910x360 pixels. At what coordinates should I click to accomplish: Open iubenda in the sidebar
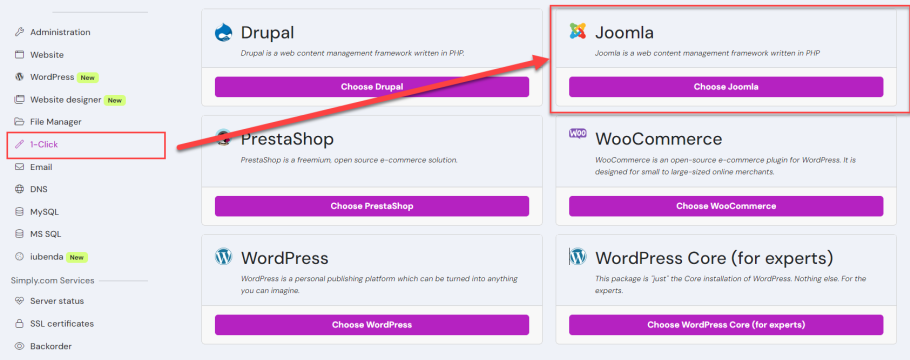(x=47, y=257)
